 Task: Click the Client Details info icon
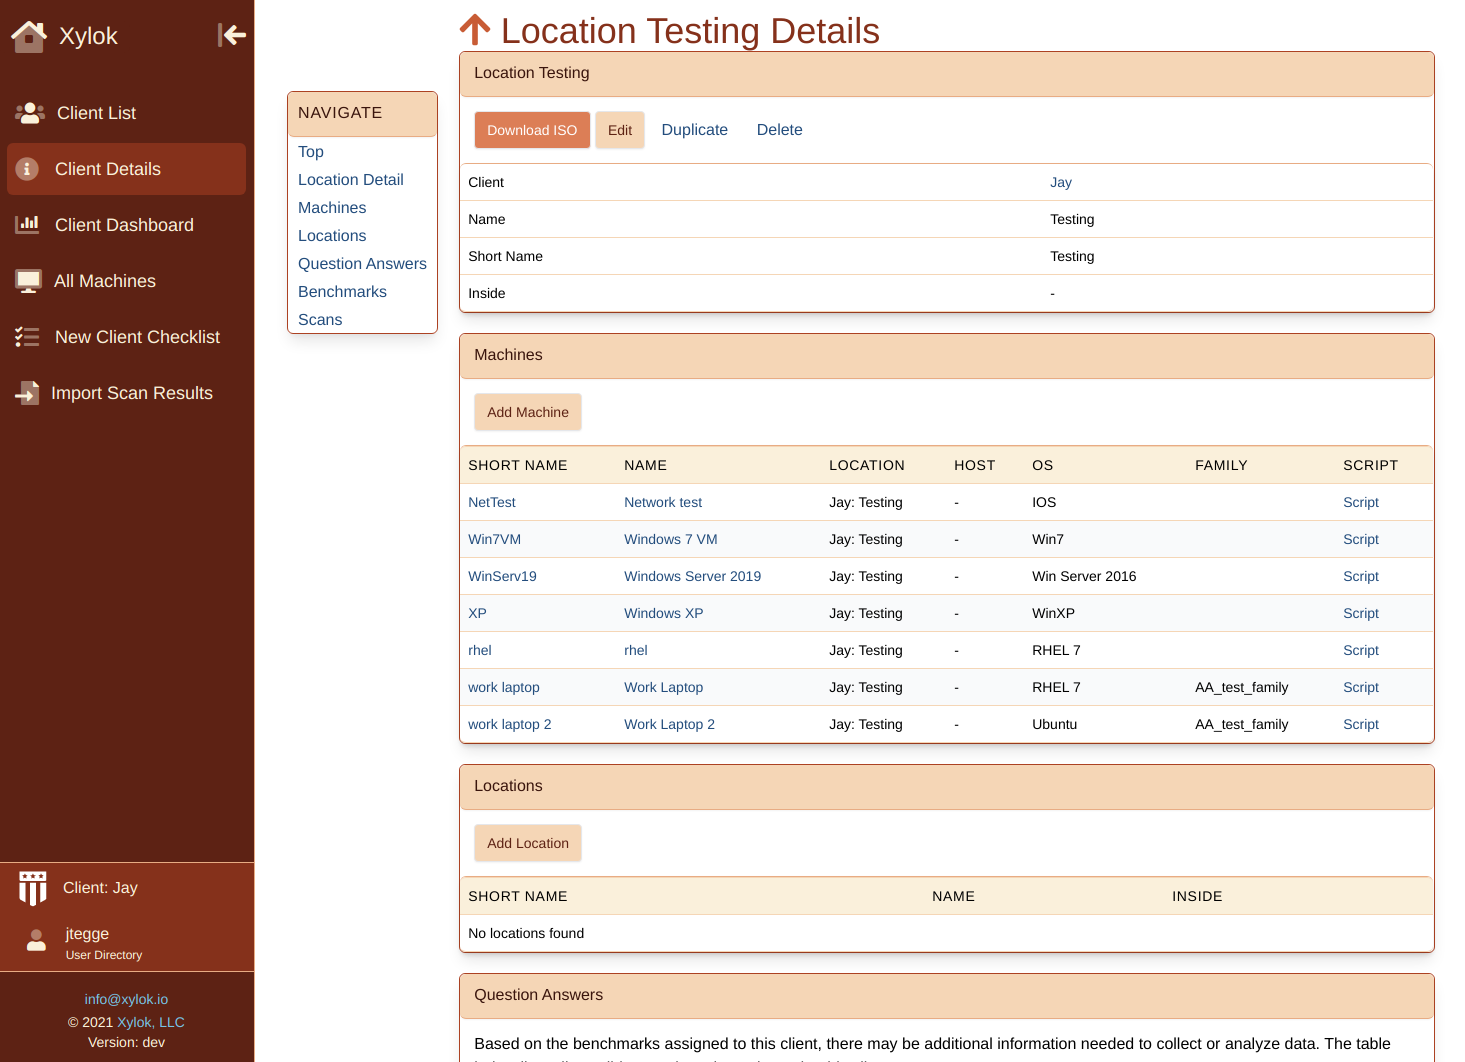tap(28, 169)
